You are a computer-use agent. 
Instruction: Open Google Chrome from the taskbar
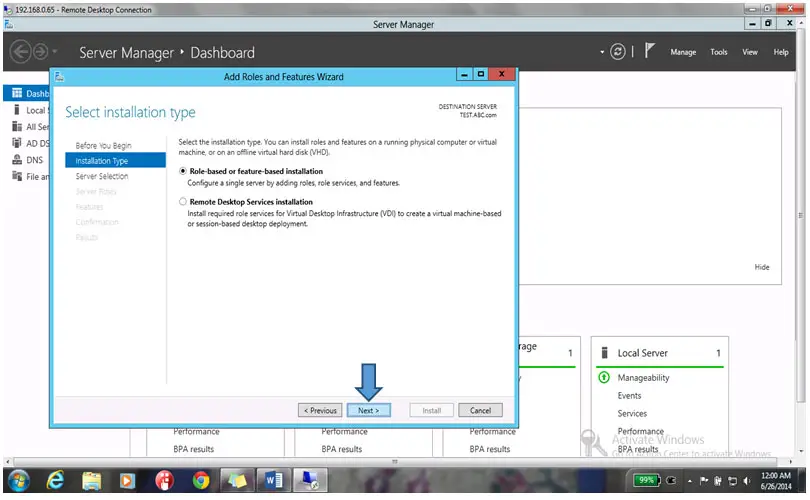point(201,481)
